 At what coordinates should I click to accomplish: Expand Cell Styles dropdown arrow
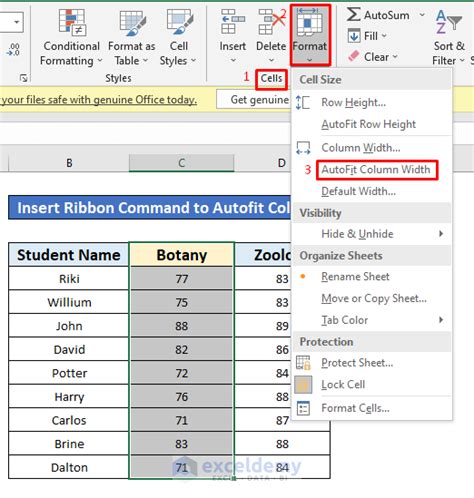[x=193, y=61]
